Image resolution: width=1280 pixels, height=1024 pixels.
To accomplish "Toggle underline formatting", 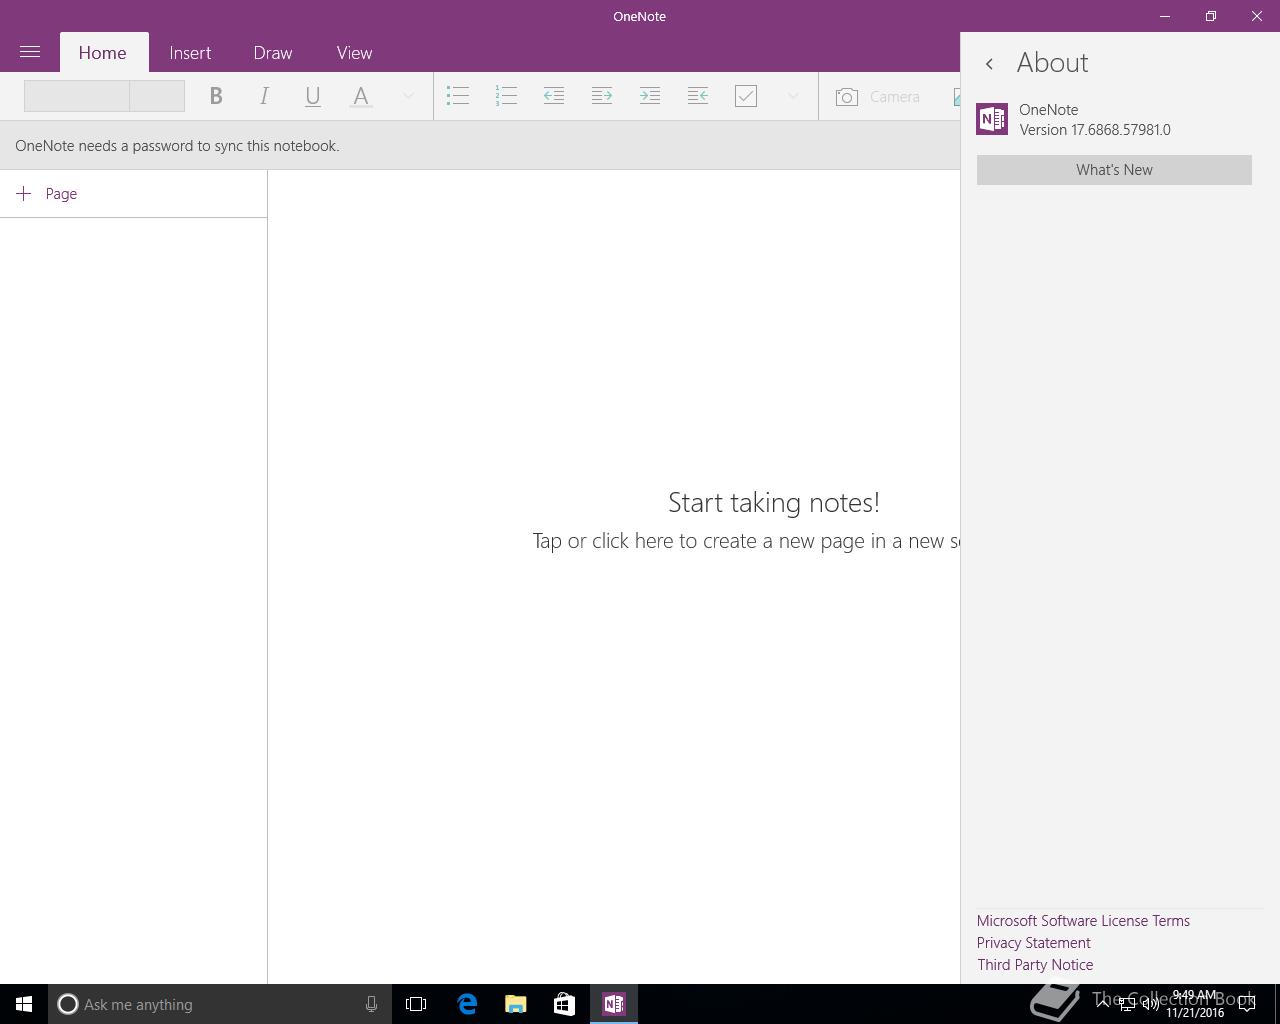I will pyautogui.click(x=312, y=96).
